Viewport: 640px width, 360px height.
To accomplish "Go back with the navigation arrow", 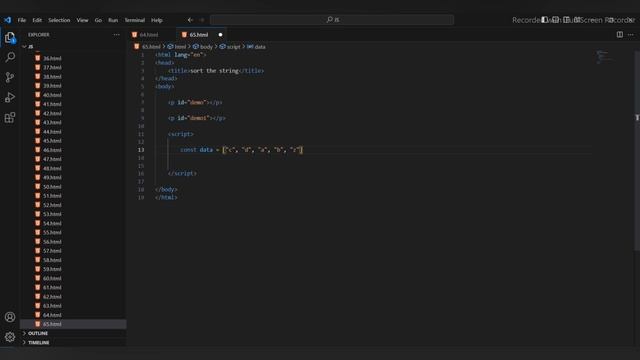I will point(190,20).
